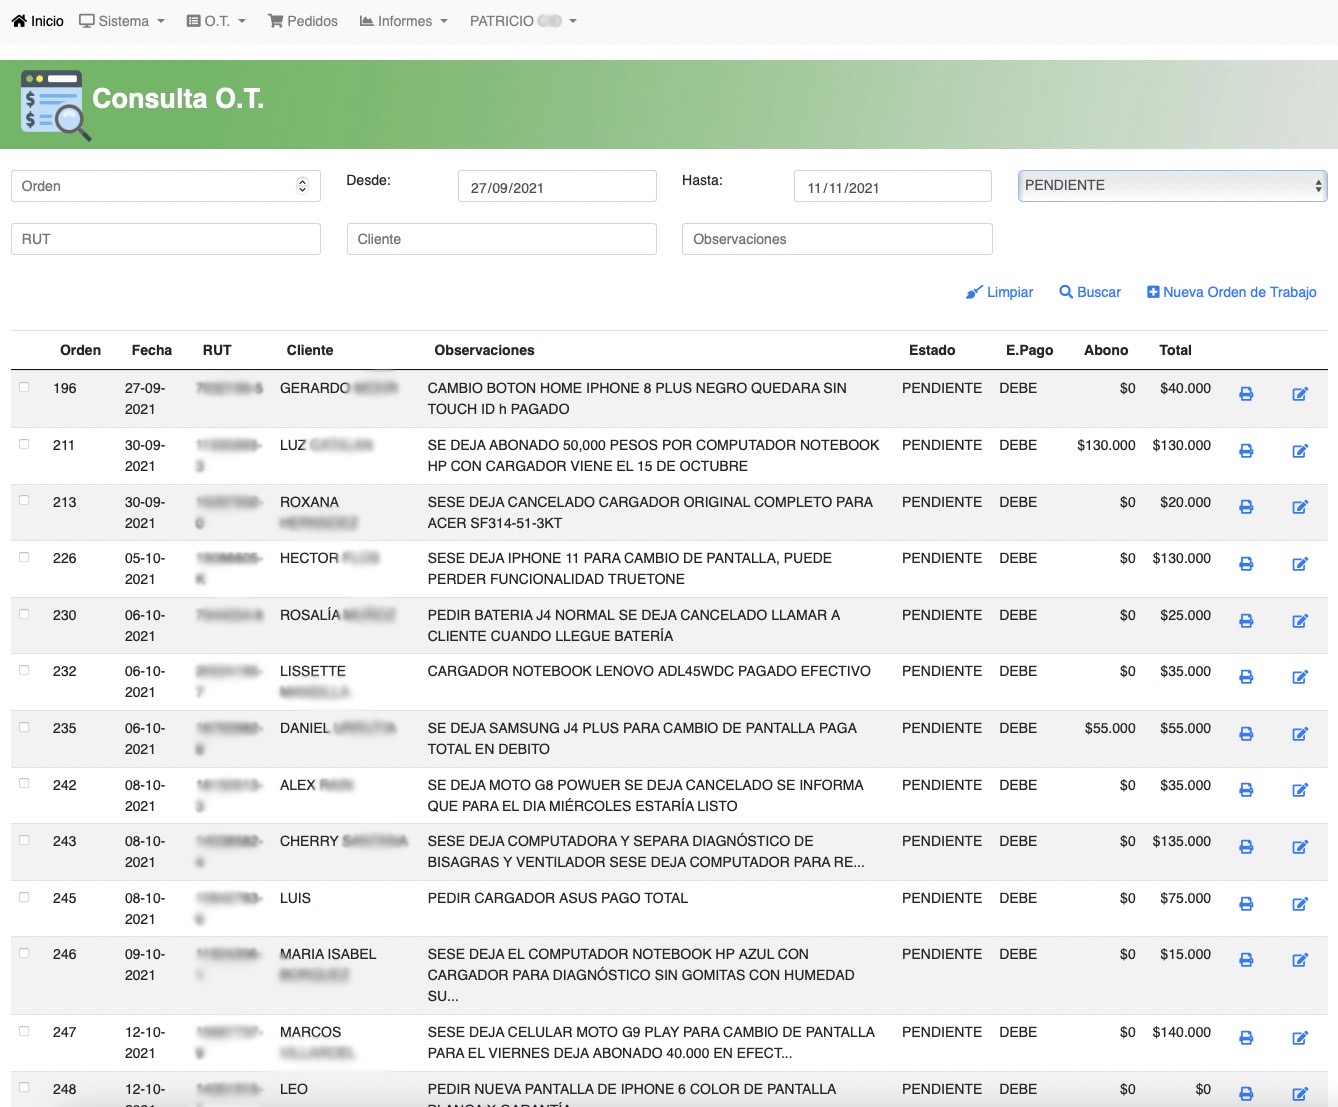Check the box for order 247
Viewport: 1338px width, 1107px height.
click(24, 1031)
